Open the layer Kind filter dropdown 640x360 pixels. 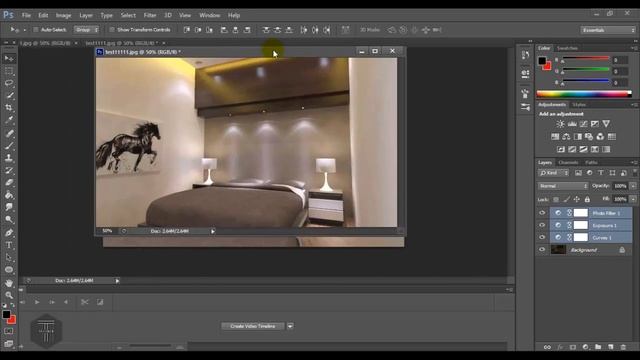pyautogui.click(x=553, y=173)
